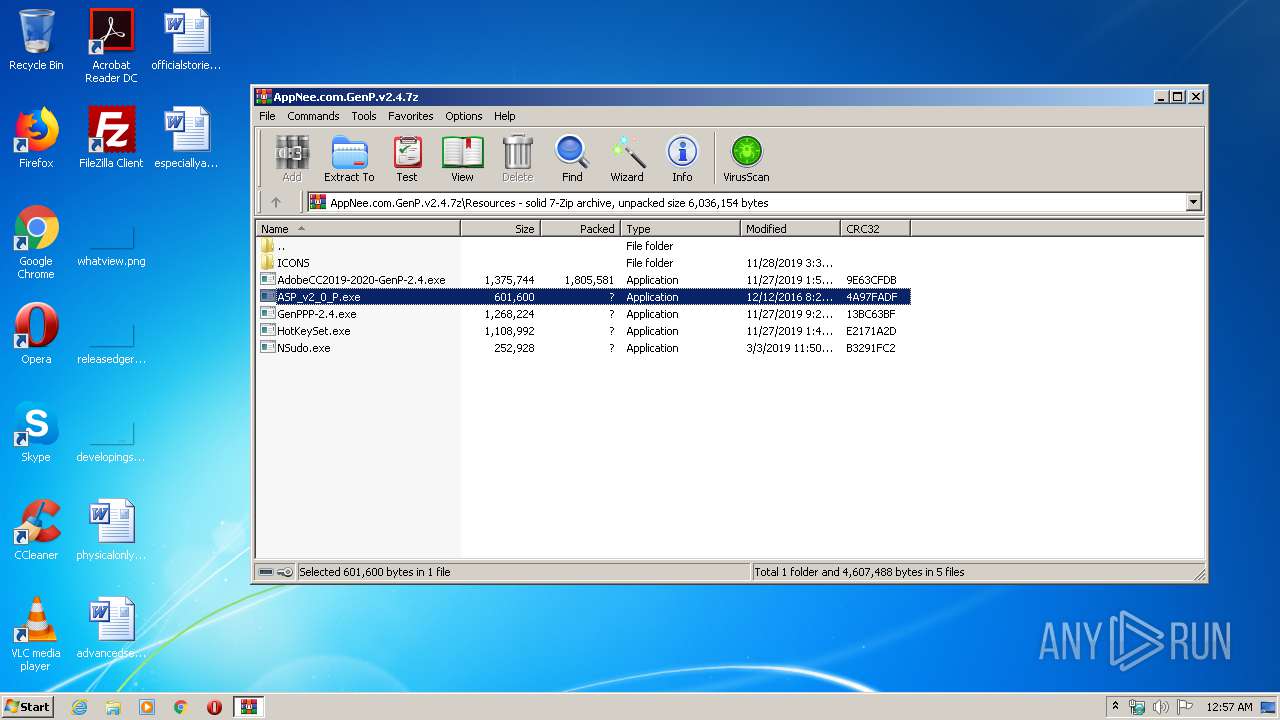
Task: Click the Extract To toolbar icon
Action: [349, 159]
